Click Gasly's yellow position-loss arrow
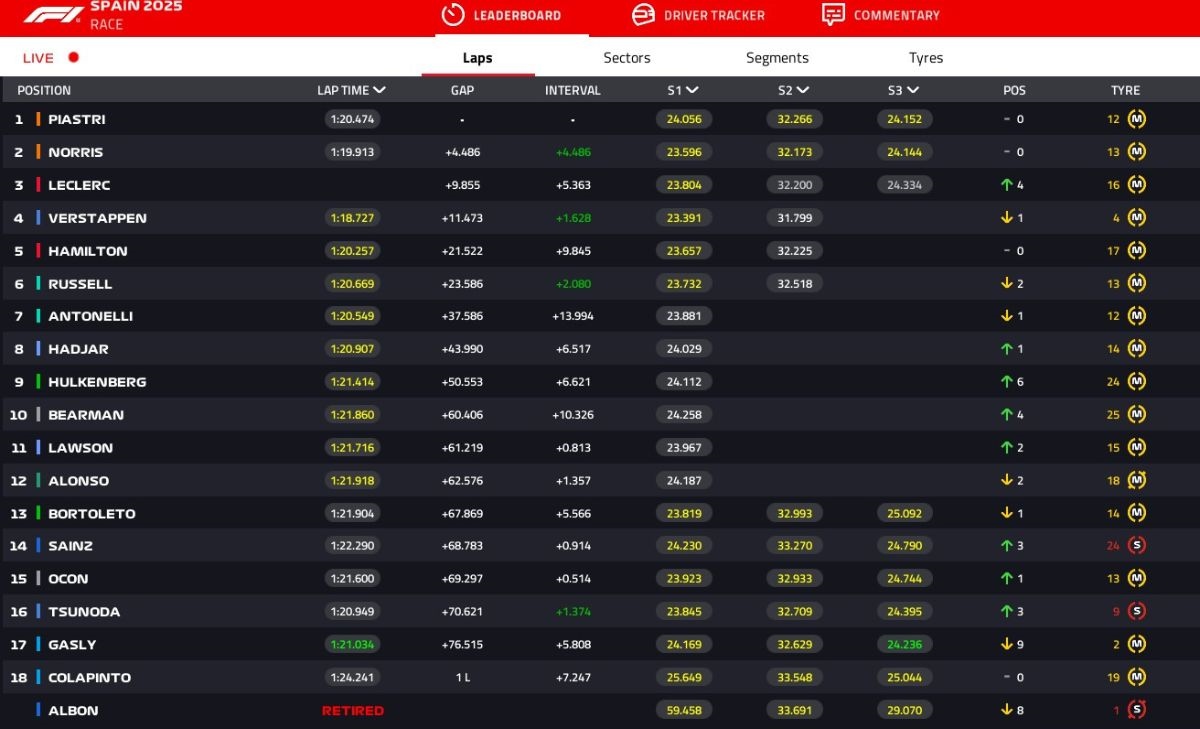Image resolution: width=1200 pixels, height=729 pixels. [x=1007, y=645]
